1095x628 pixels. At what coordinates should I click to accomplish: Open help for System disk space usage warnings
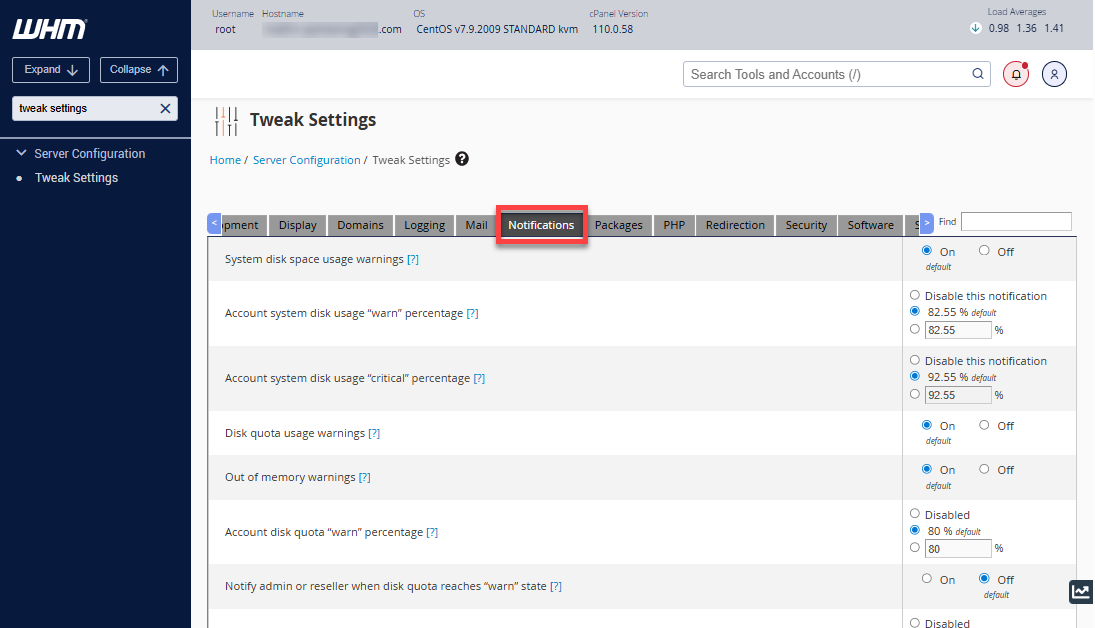click(x=413, y=259)
